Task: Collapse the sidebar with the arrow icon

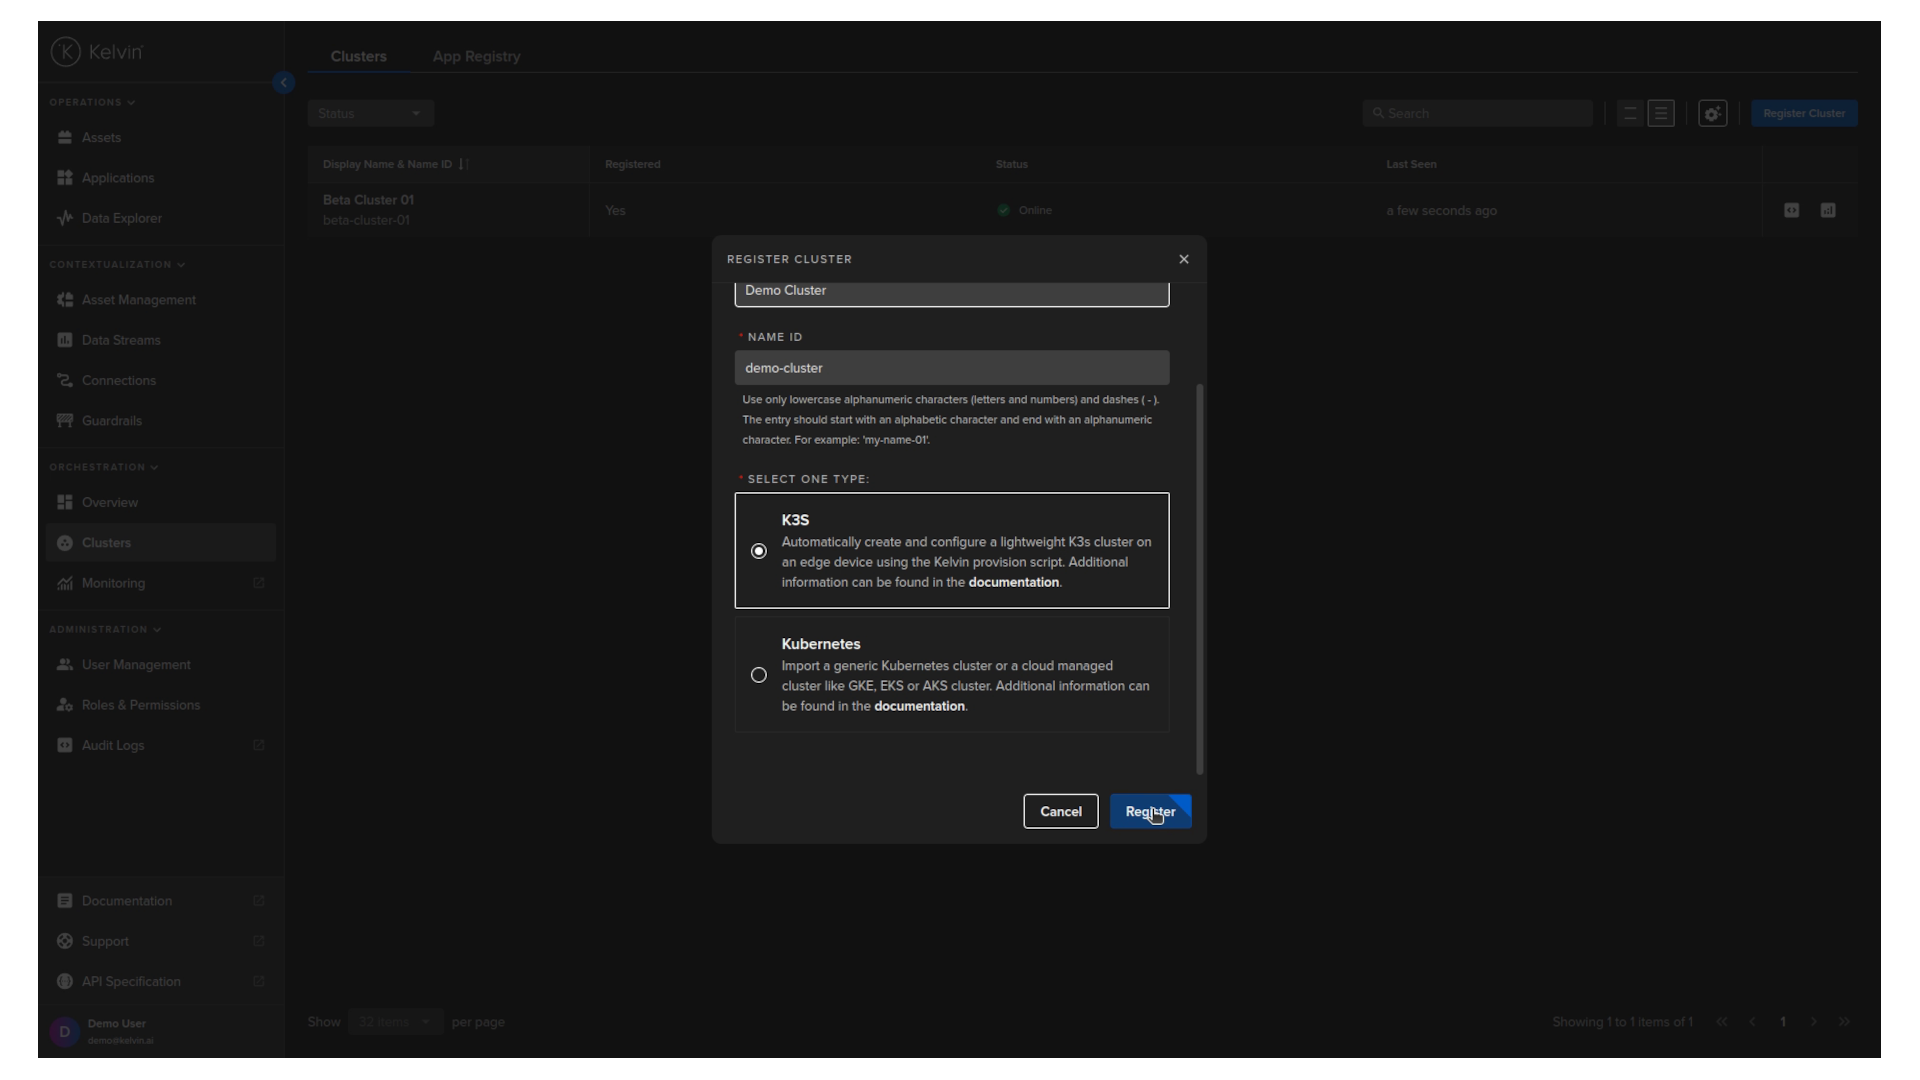Action: pos(283,83)
